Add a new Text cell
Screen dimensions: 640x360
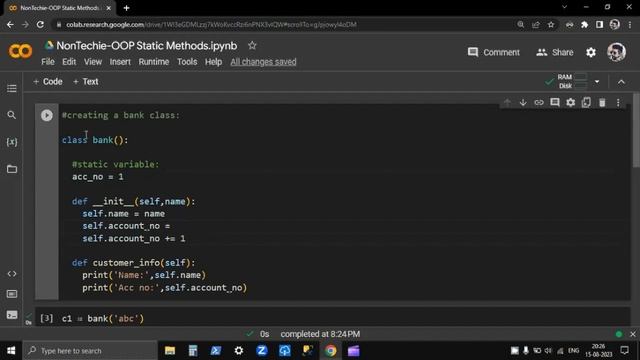click(86, 82)
